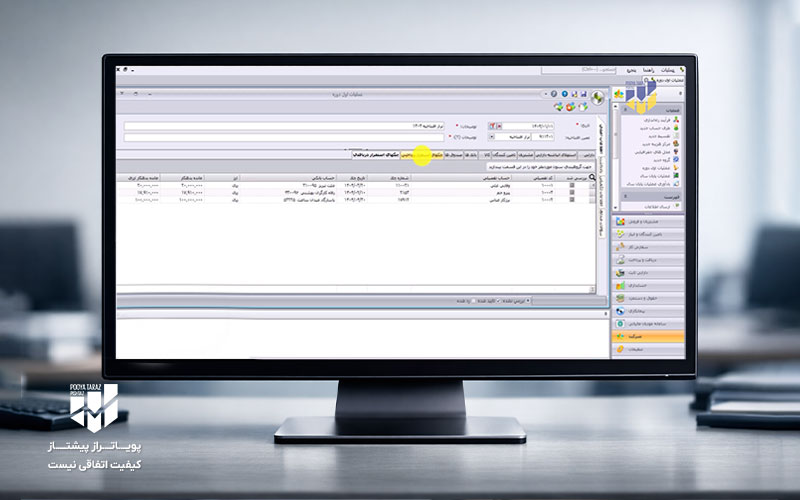Switch to تامین کنندگان tab
Screen dimensions: 800x500
pyautogui.click(x=504, y=154)
